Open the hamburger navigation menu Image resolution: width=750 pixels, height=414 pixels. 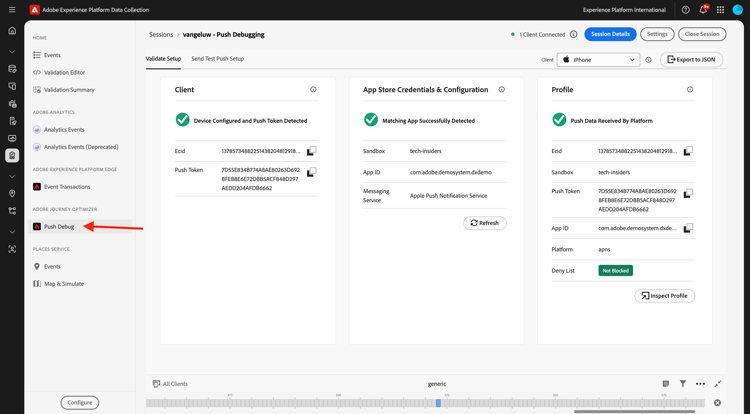pos(12,10)
